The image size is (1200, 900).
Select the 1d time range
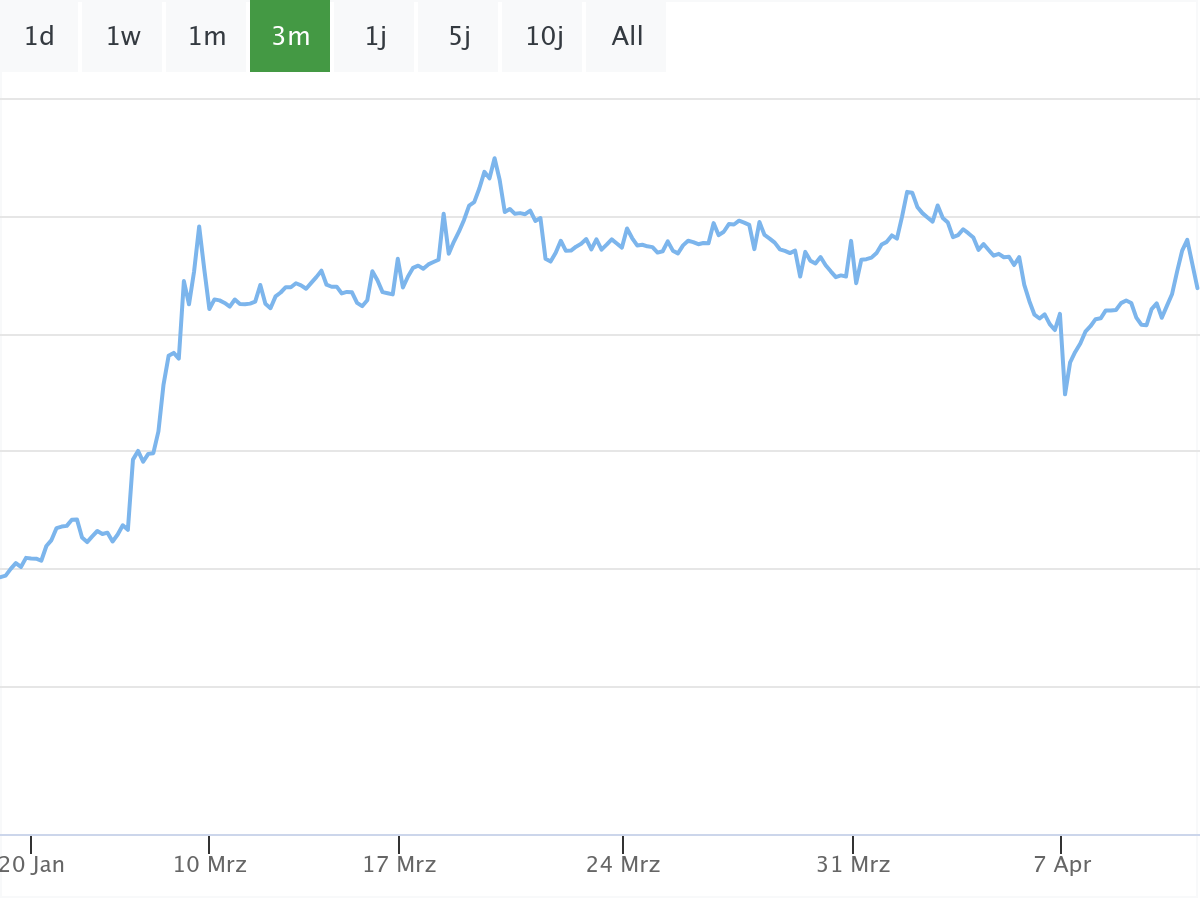coord(39,37)
